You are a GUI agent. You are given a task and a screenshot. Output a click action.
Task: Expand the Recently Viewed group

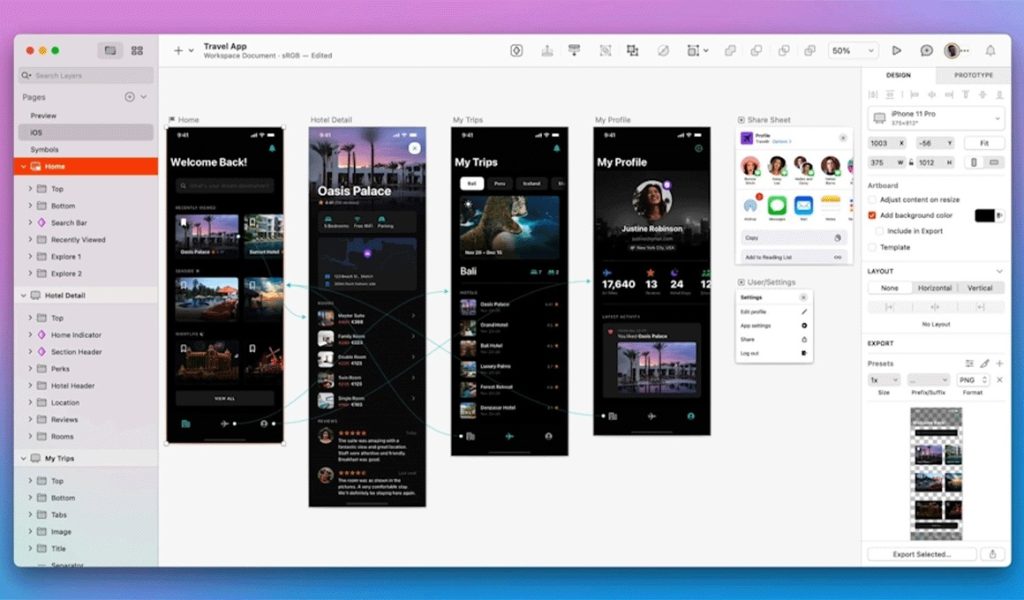click(x=30, y=240)
